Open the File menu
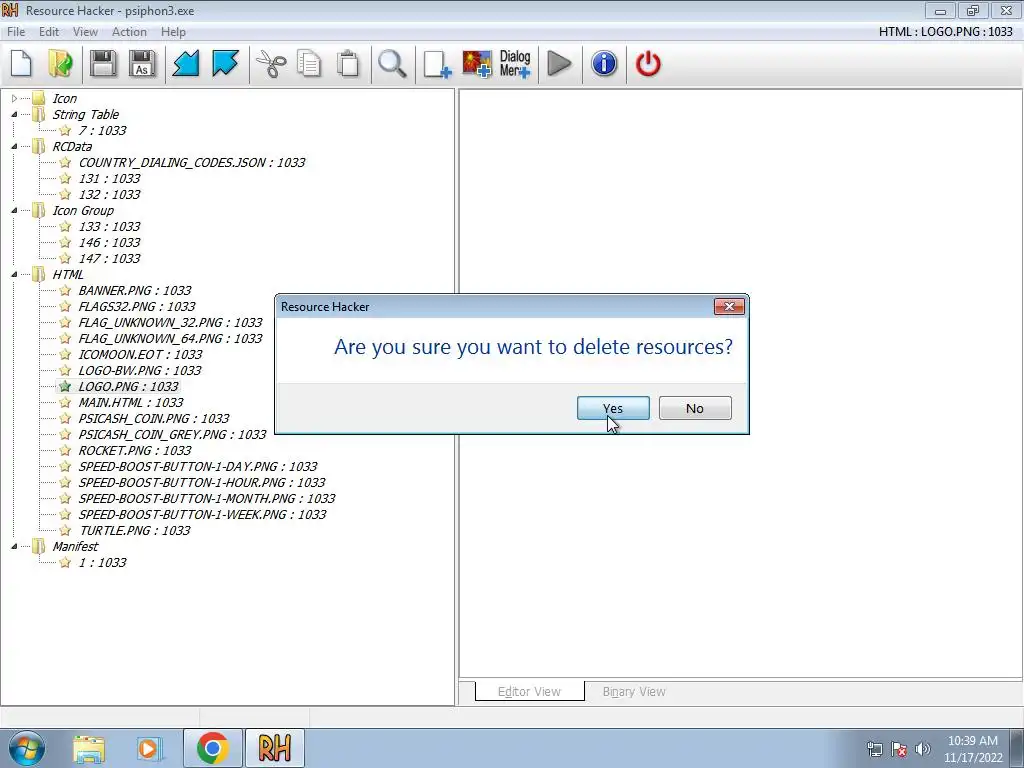Viewport: 1024px width, 768px height. pyautogui.click(x=16, y=32)
